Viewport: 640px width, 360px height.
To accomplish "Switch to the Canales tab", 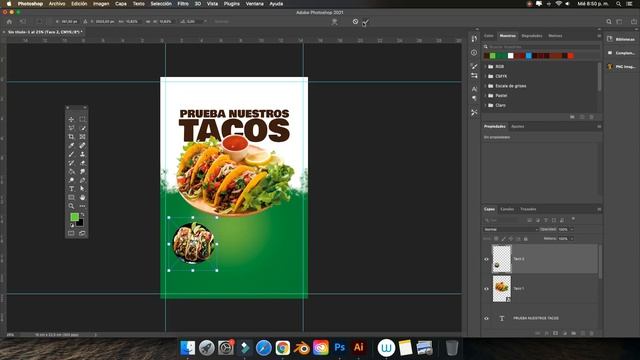I will coord(507,209).
